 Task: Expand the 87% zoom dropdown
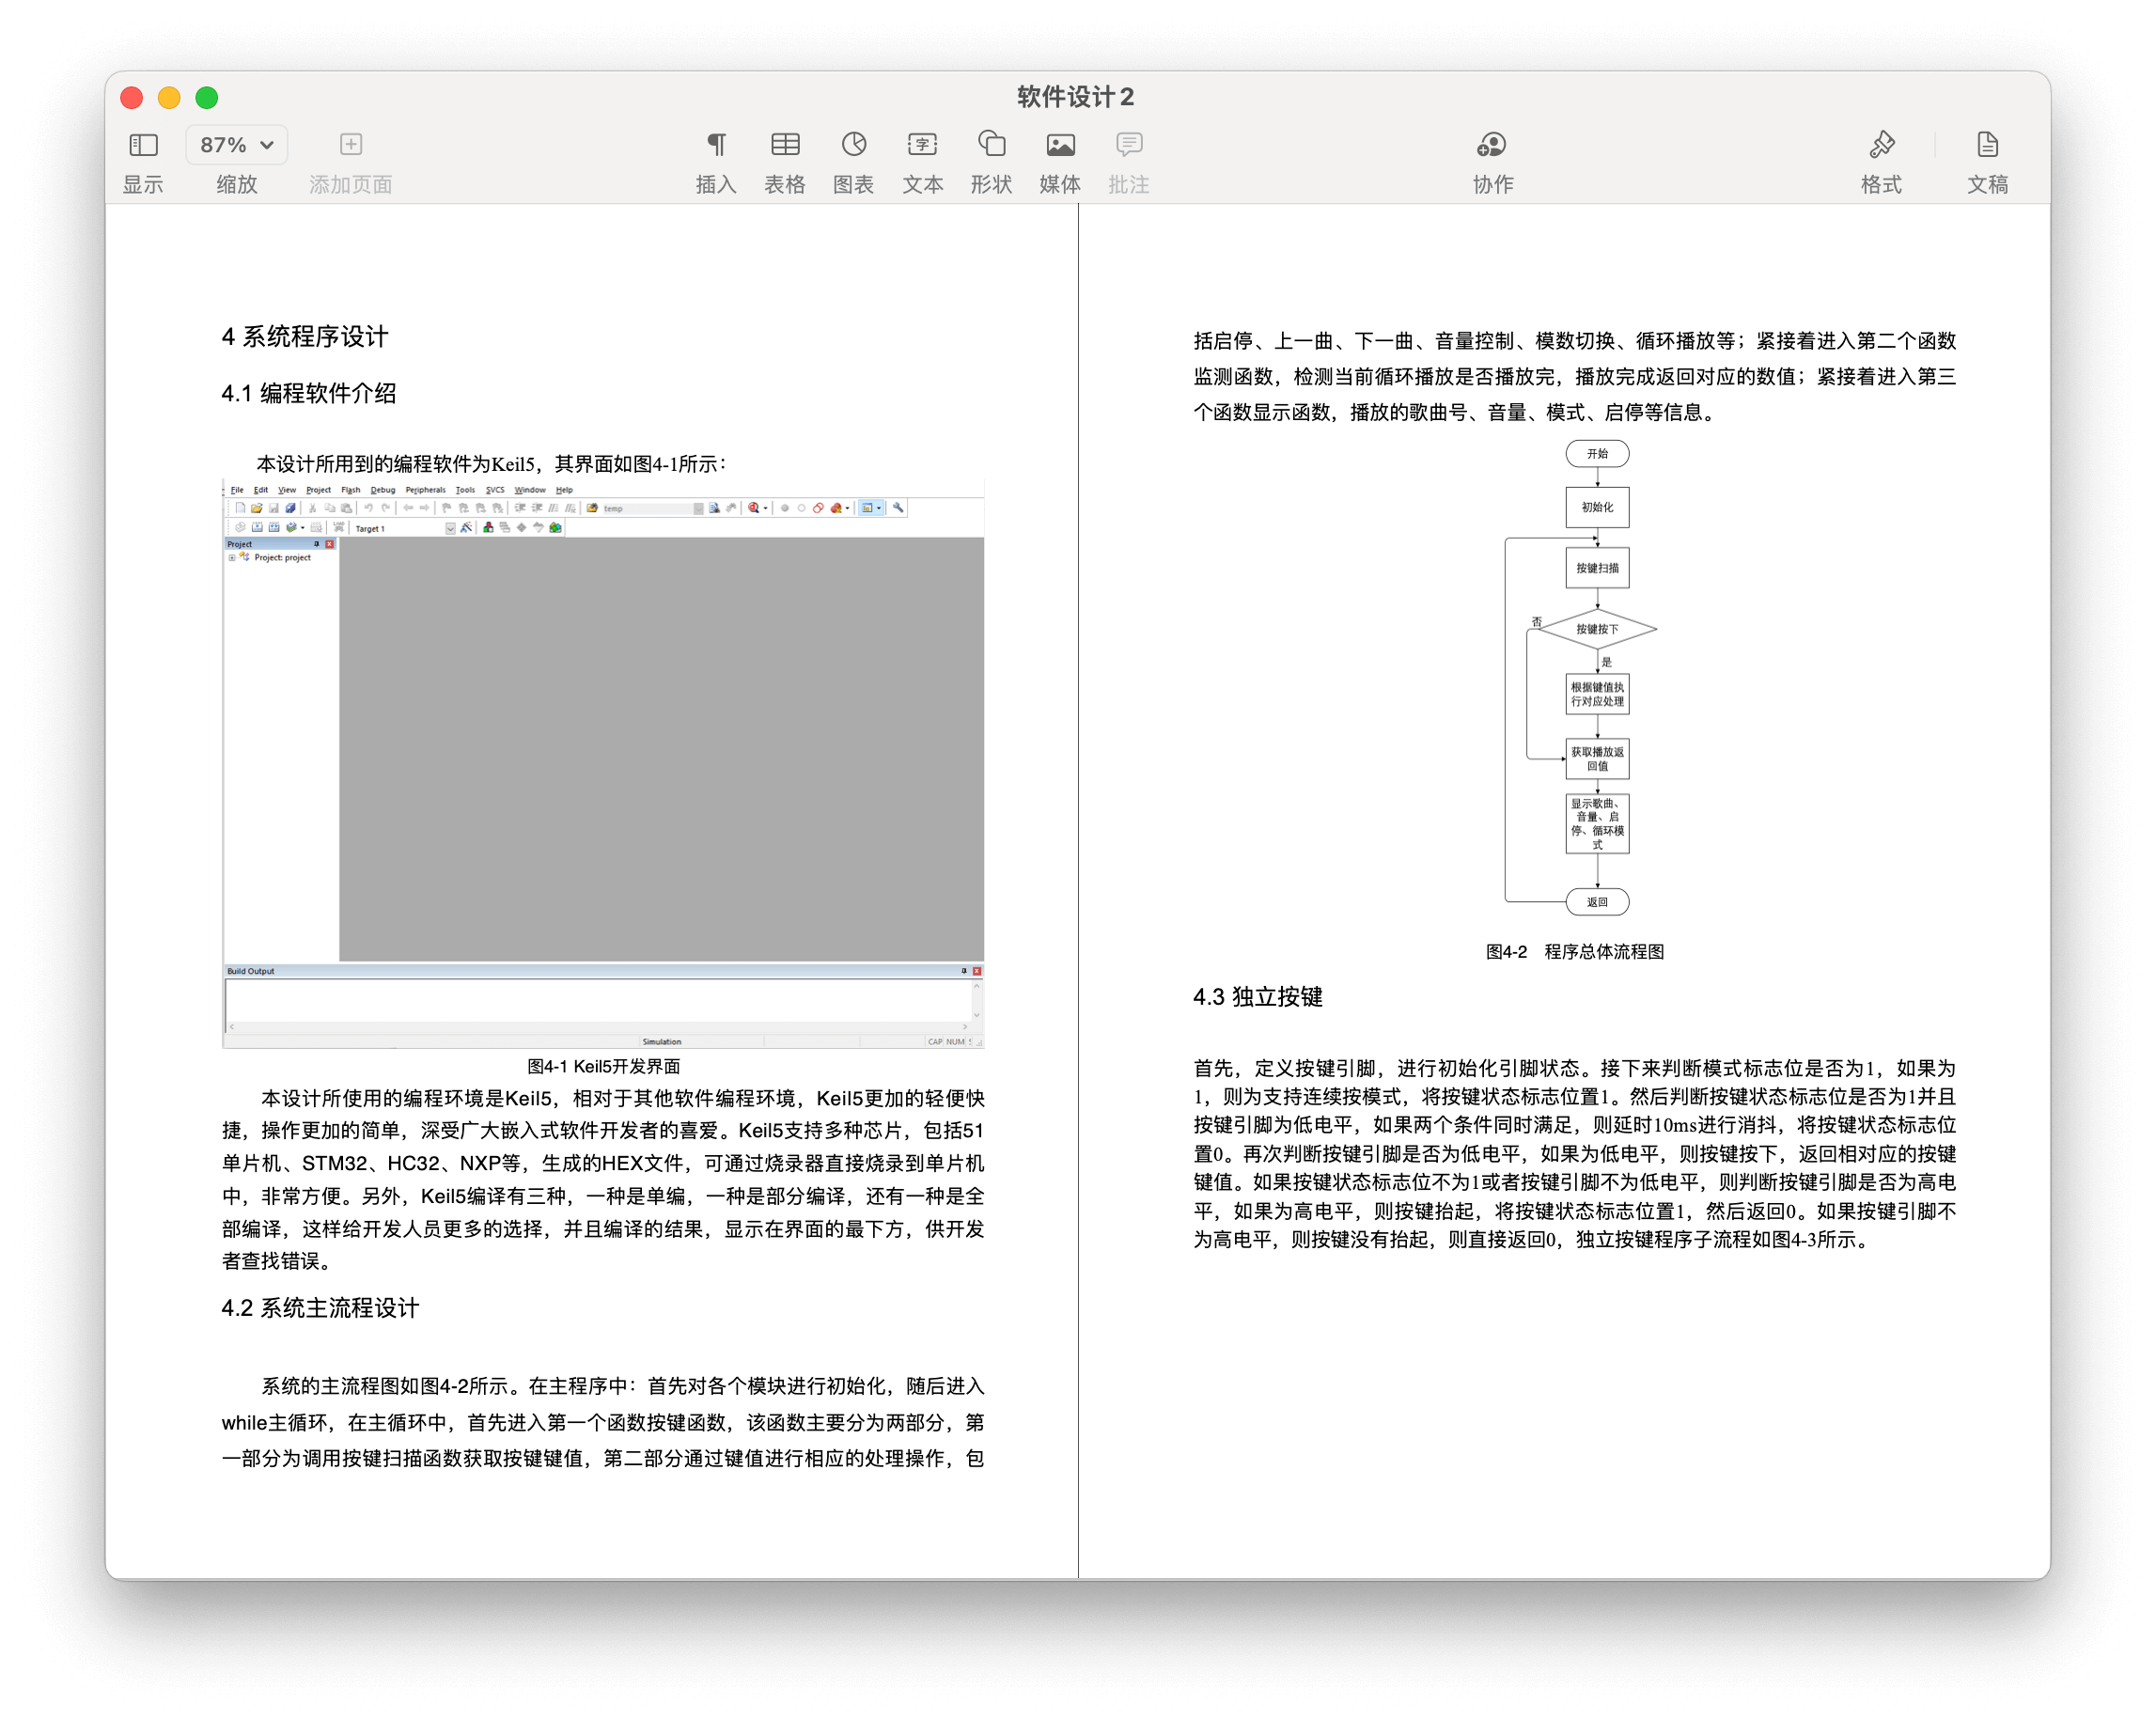pos(237,146)
